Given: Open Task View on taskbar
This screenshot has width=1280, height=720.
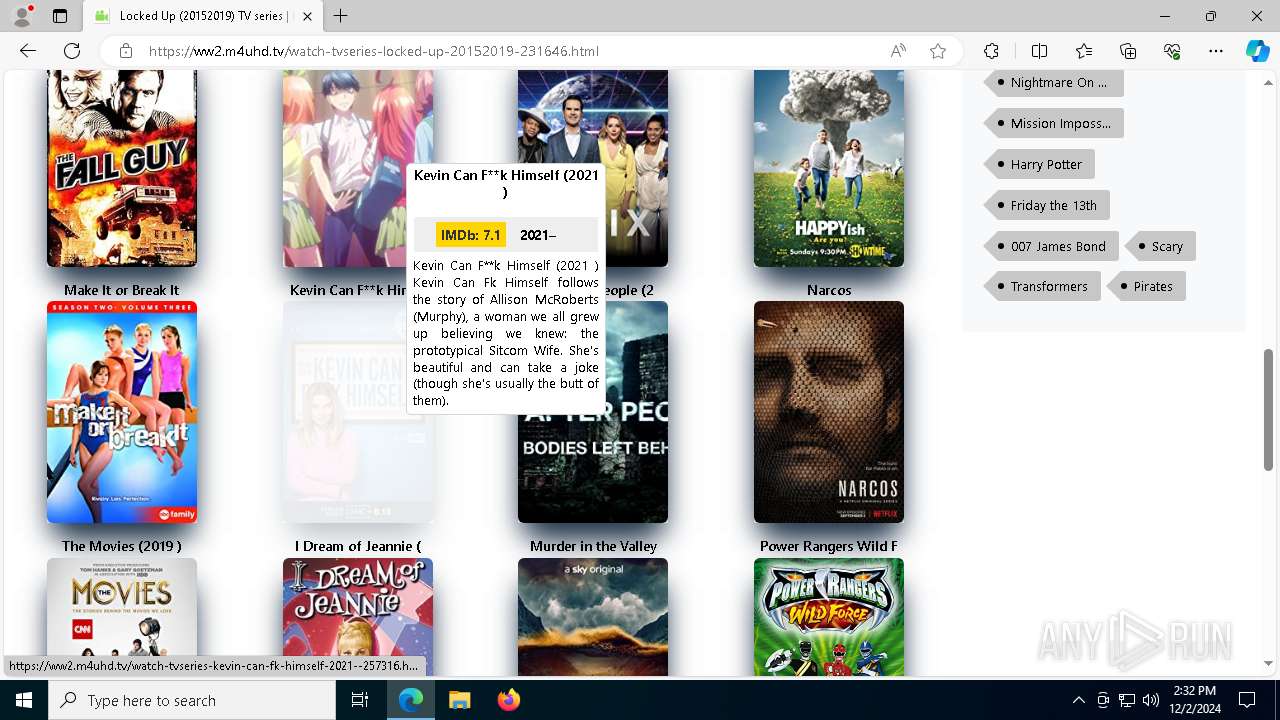Looking at the screenshot, I should (360, 700).
